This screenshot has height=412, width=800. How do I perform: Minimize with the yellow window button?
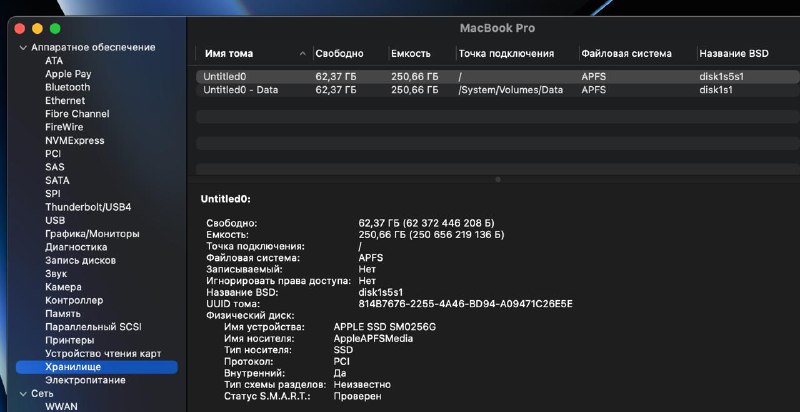[37, 29]
